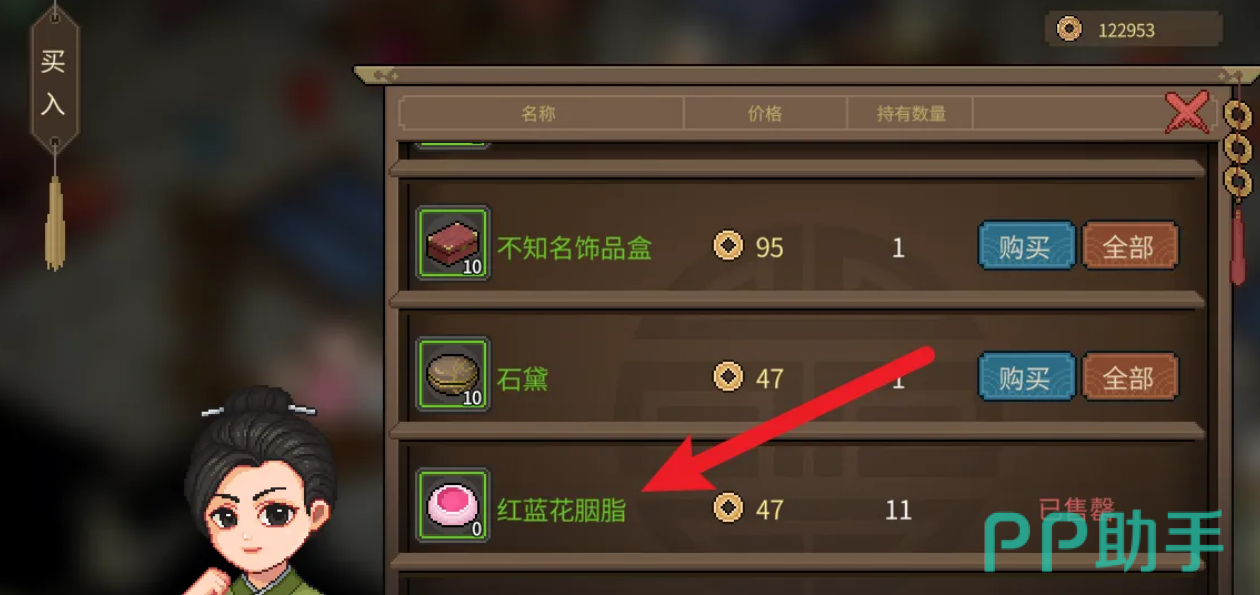1260x595 pixels.
Task: Open the 买入 hanging sign tab
Action: (x=54, y=82)
